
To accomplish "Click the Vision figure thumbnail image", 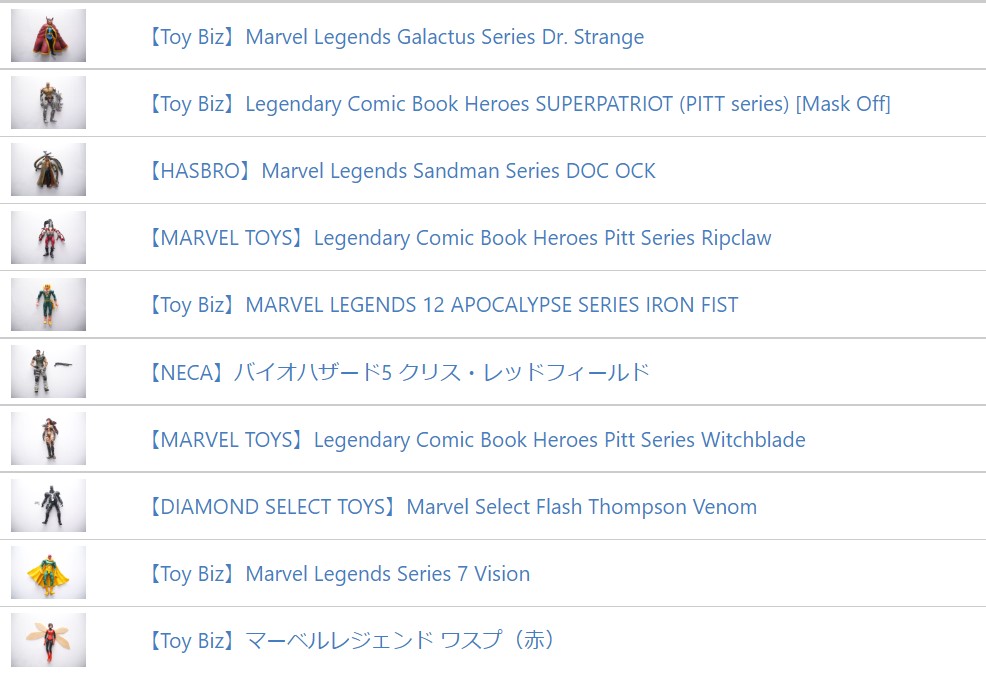I will click(x=48, y=572).
